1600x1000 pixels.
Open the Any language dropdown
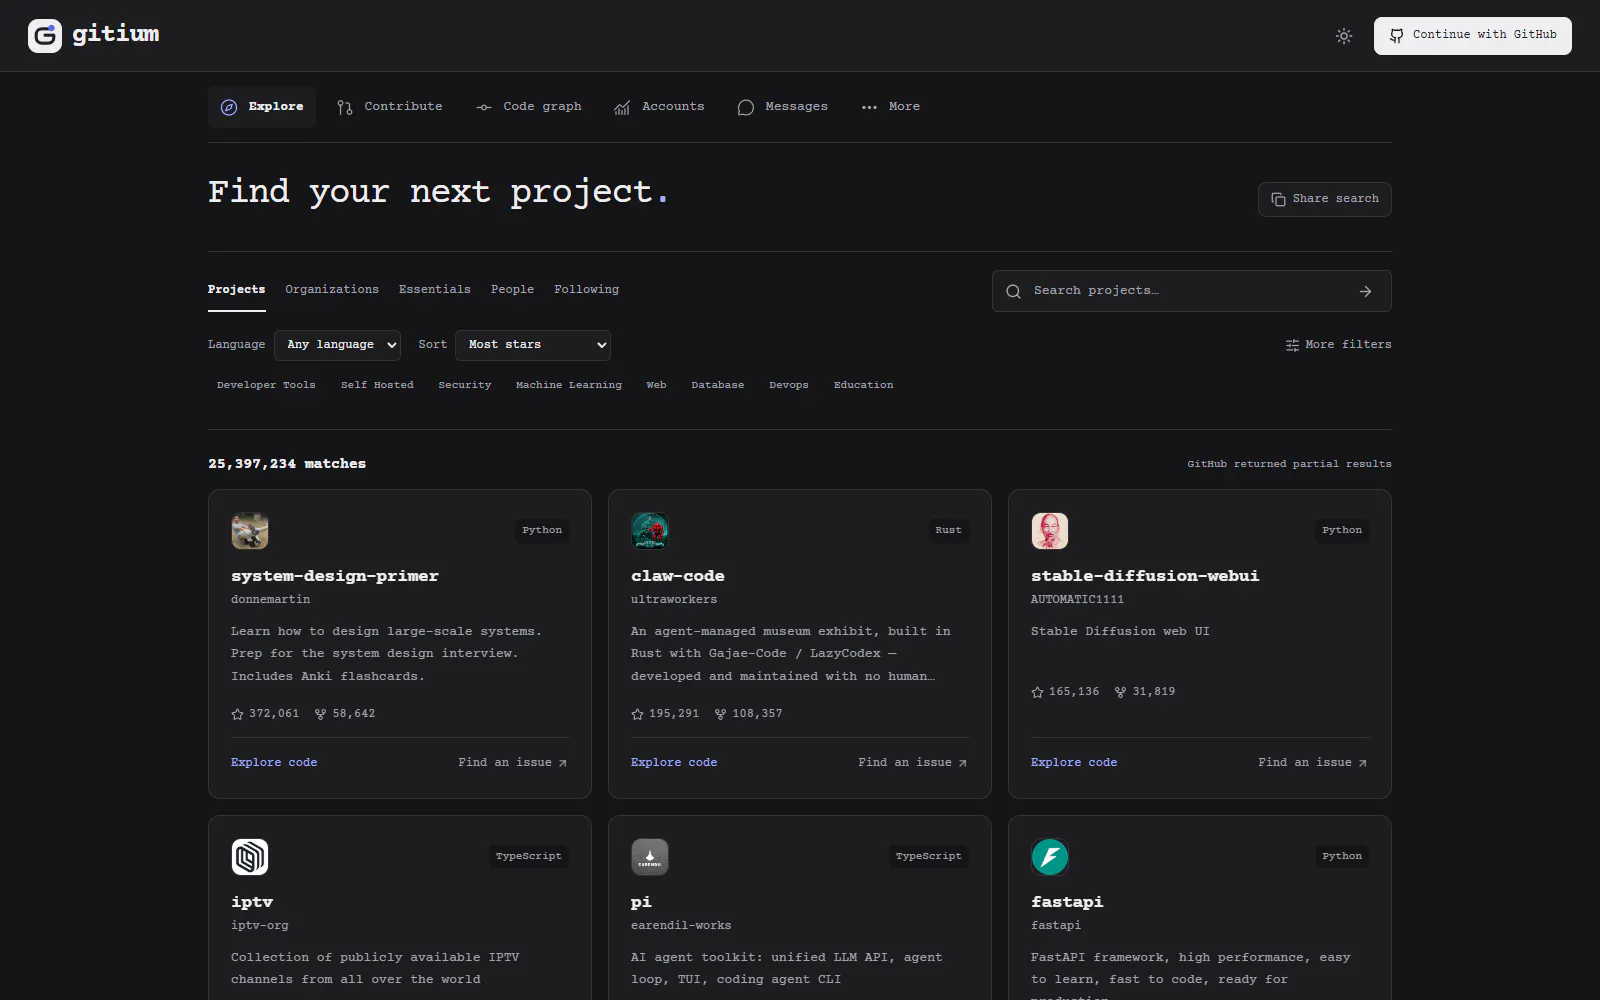(x=338, y=345)
